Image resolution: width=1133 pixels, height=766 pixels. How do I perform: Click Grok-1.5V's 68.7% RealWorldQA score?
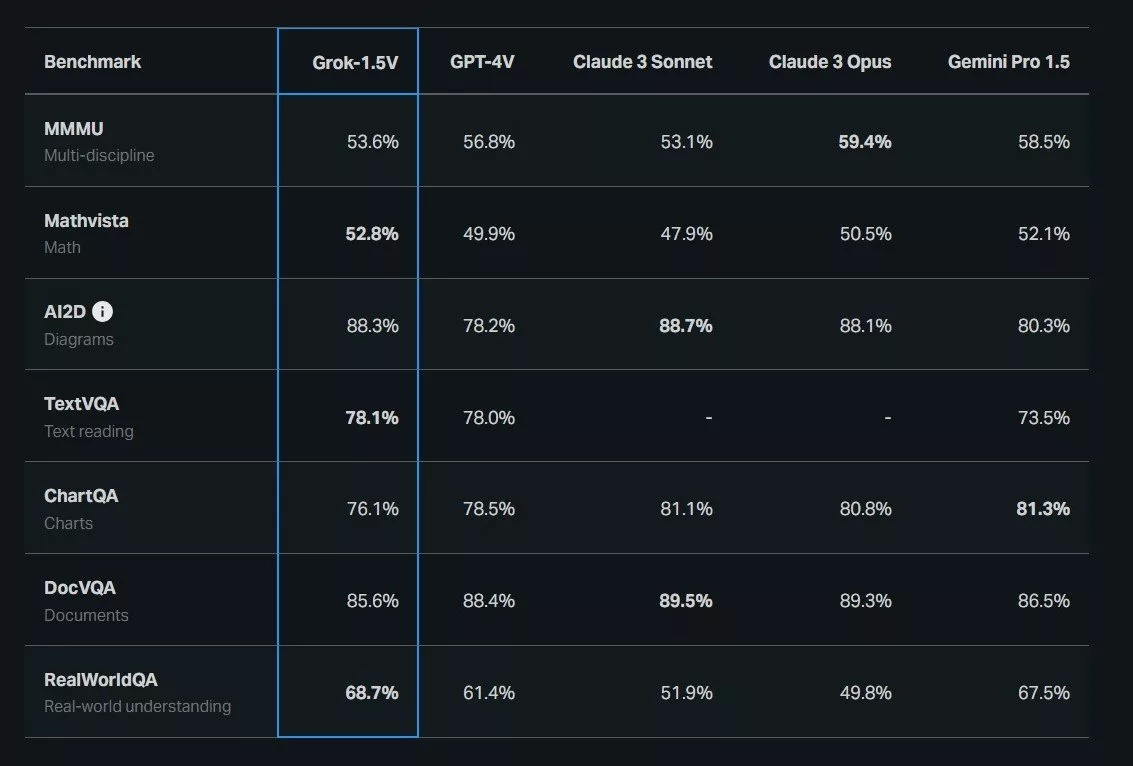point(371,692)
